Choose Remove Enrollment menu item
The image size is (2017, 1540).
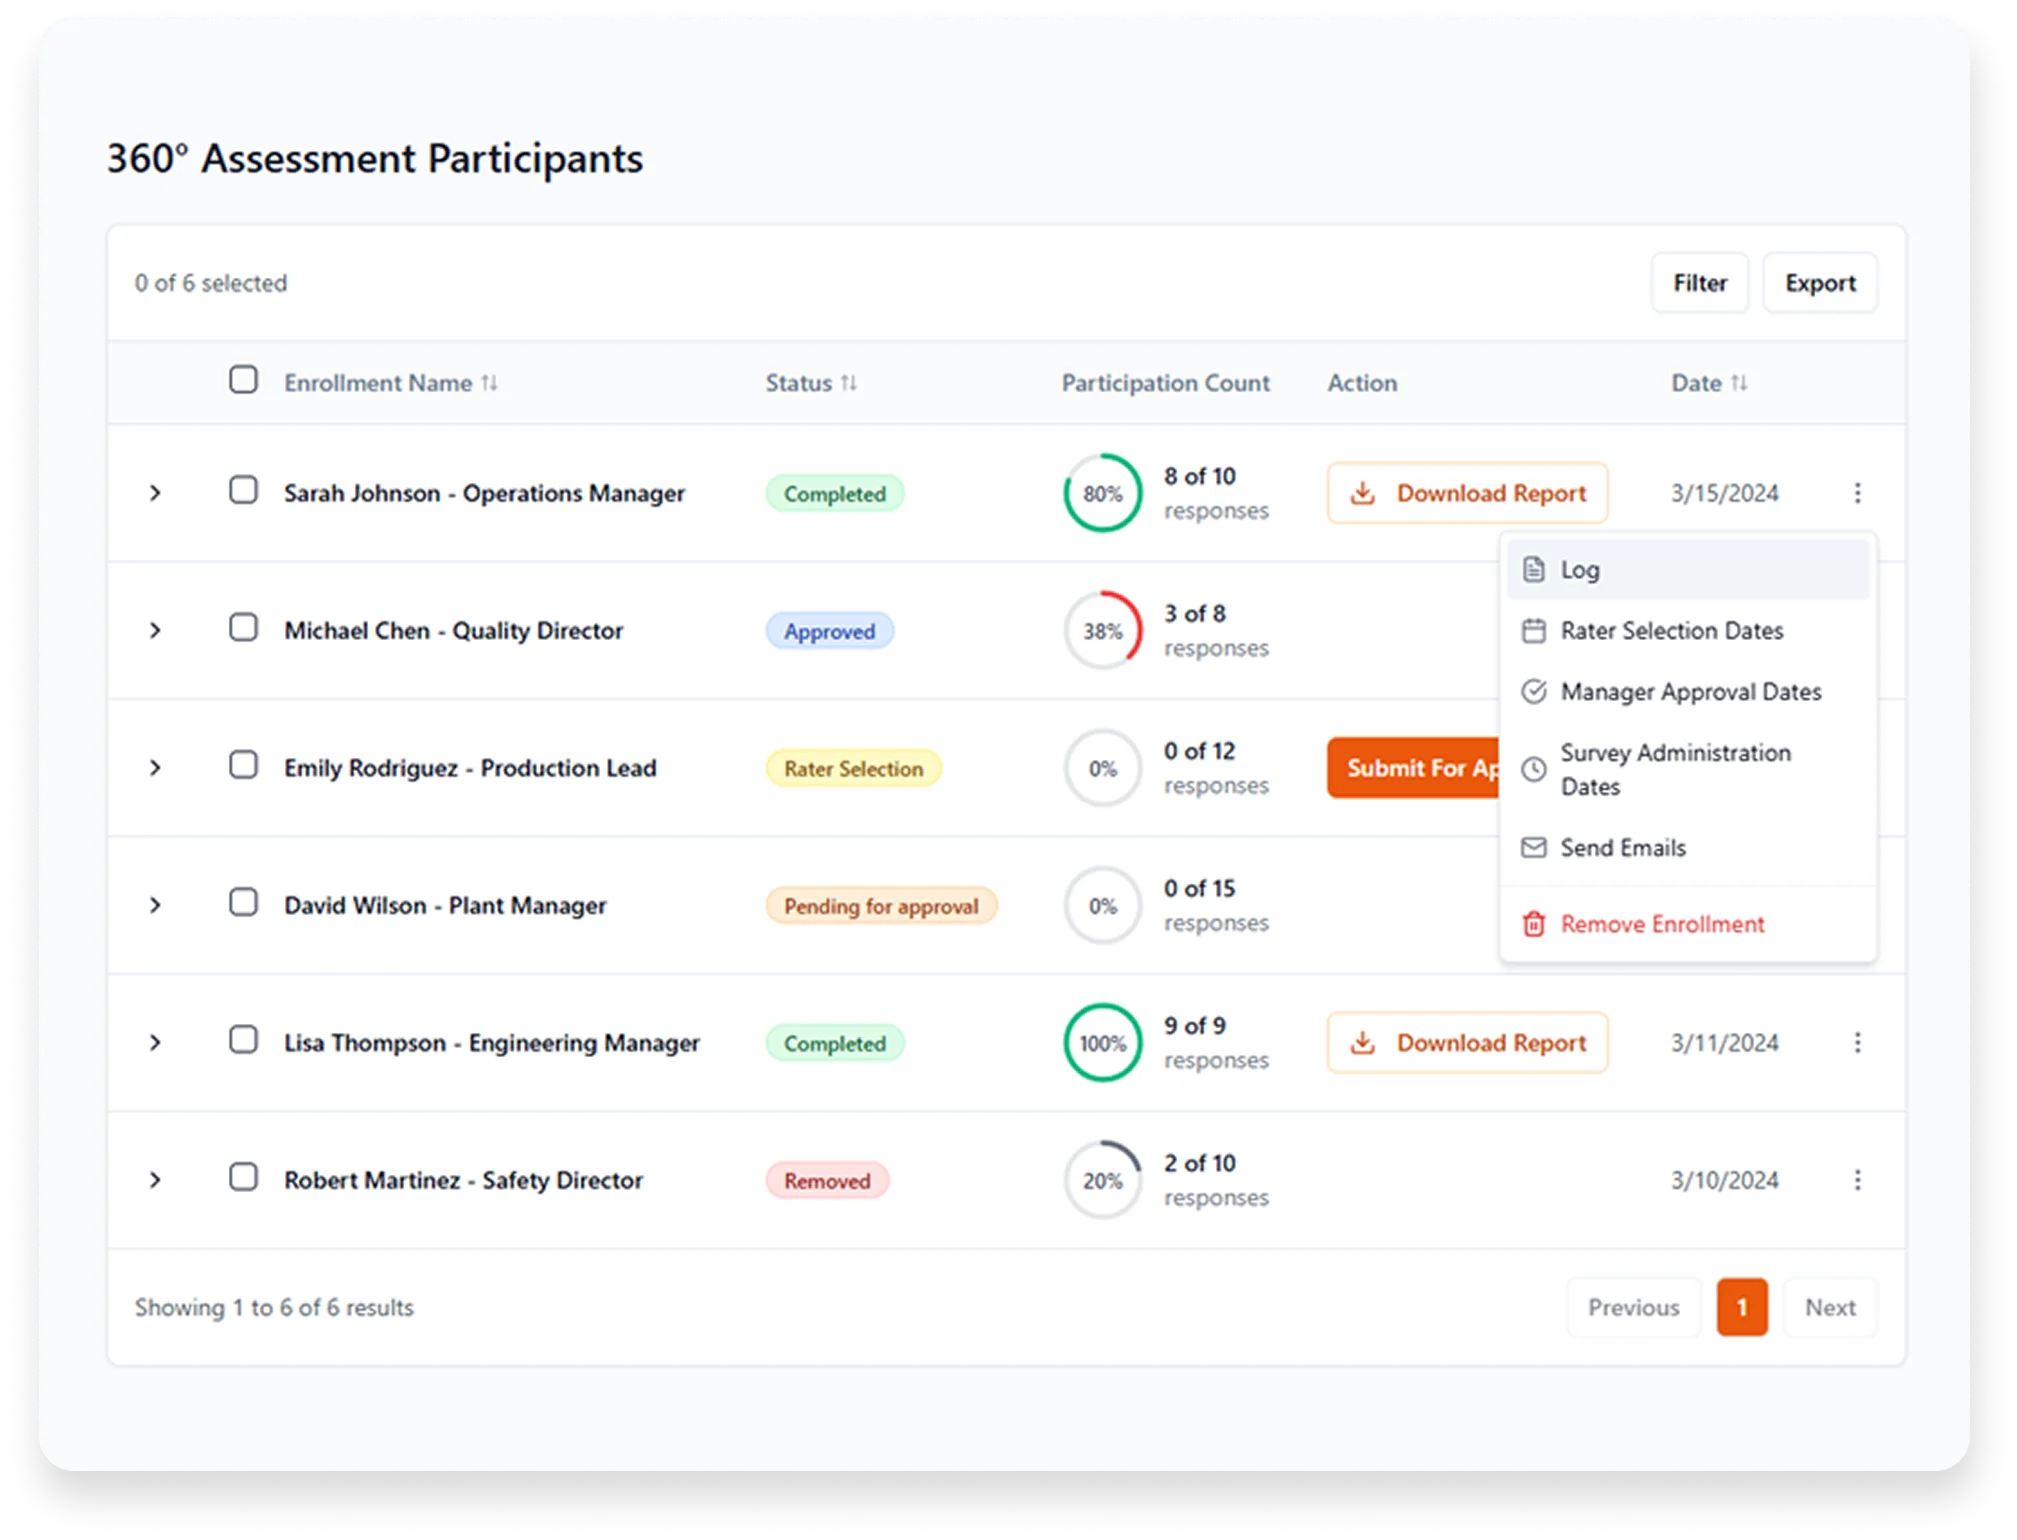[x=1688, y=924]
